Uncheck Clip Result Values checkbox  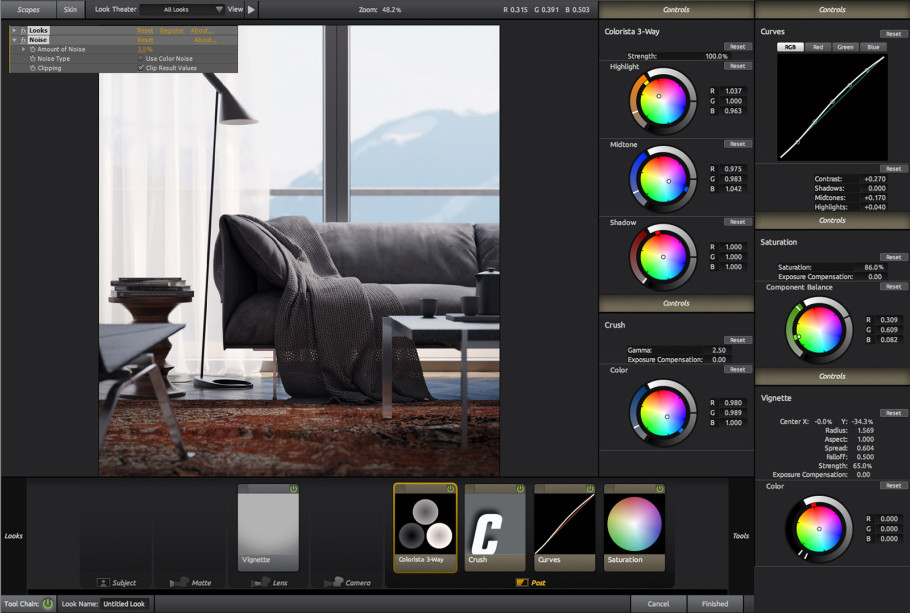[x=141, y=68]
